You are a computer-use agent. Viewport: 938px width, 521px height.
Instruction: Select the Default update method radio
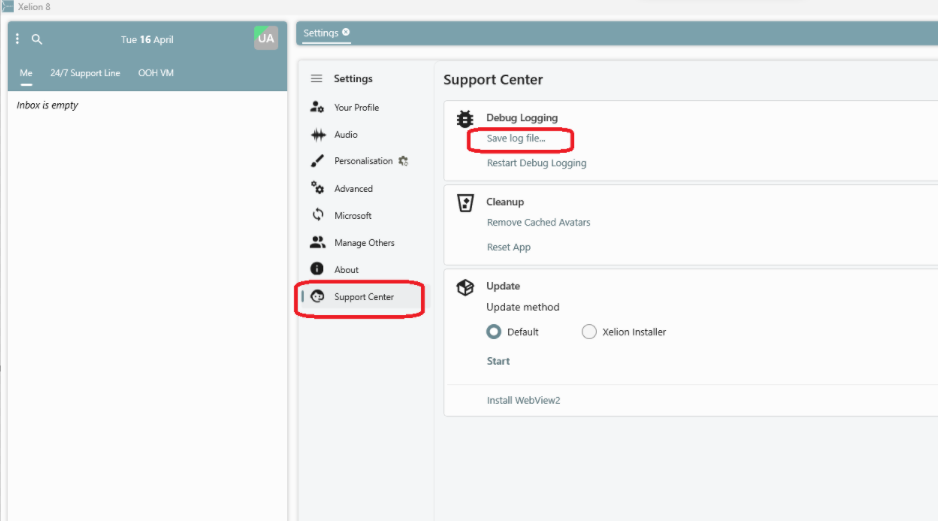click(494, 332)
